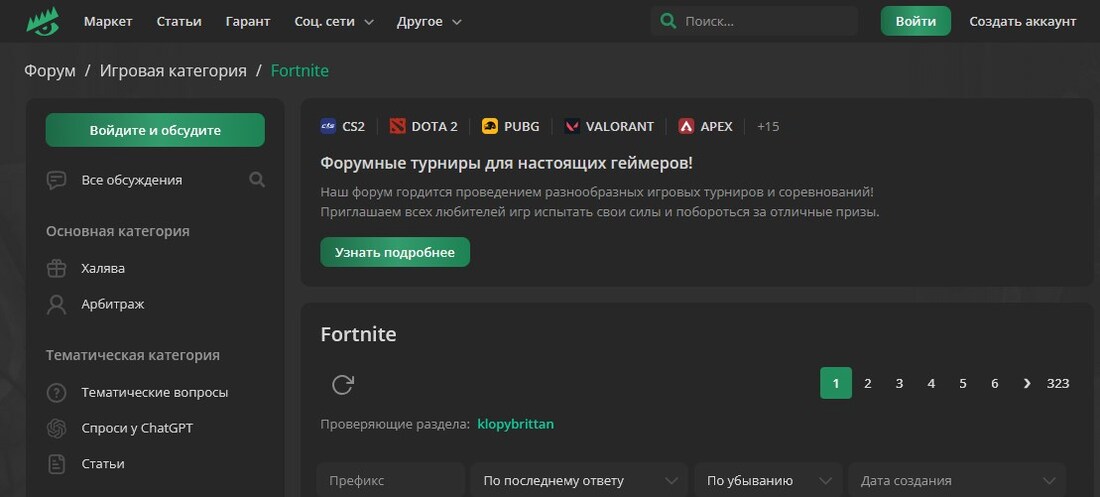Refresh the Fortnite thread list

tap(342, 384)
